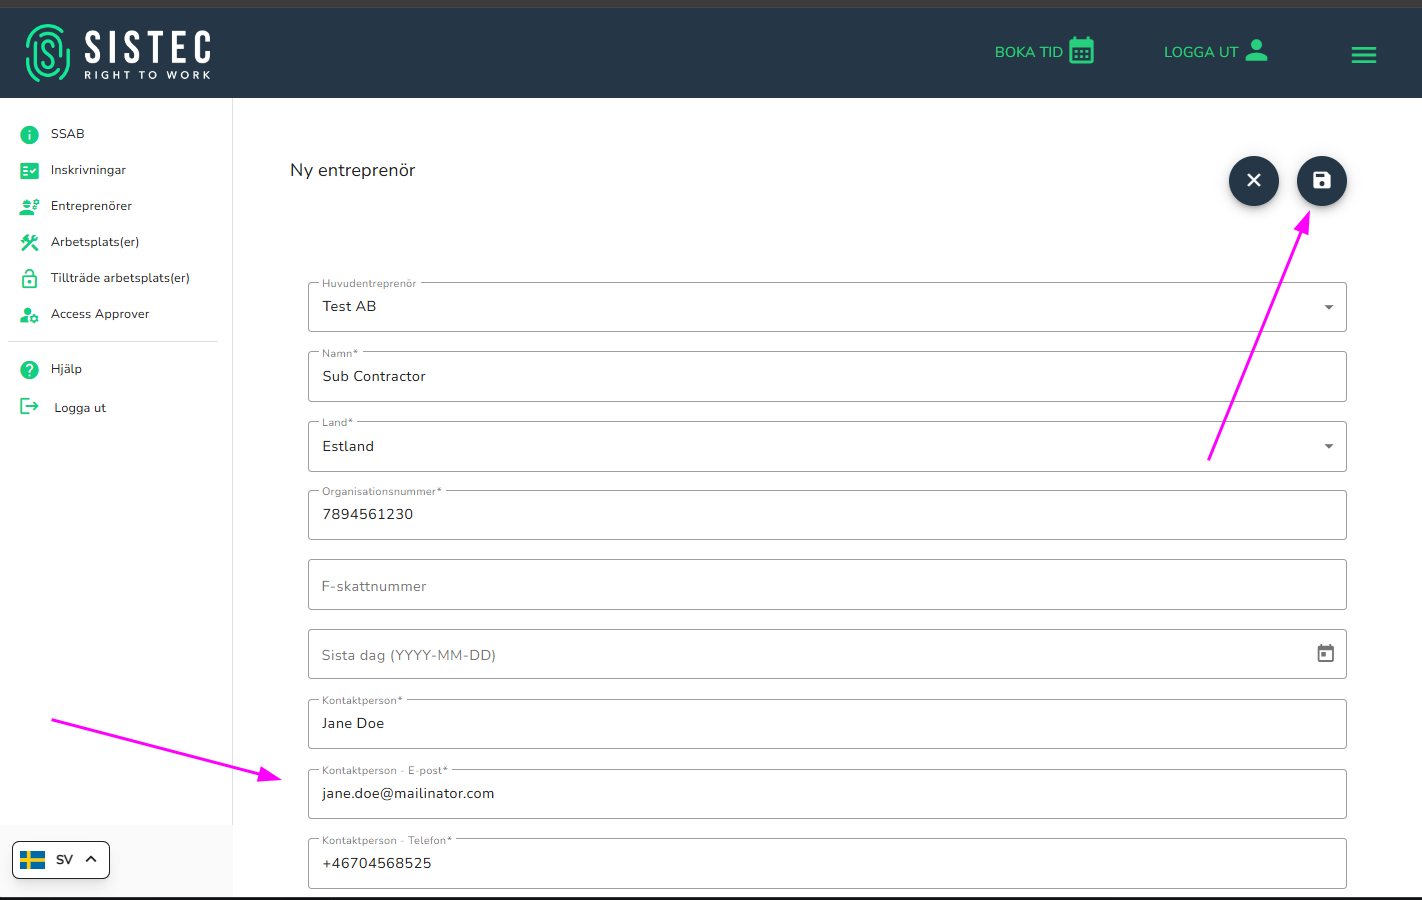Click the SSAB info icon in the sidebar

point(30,134)
